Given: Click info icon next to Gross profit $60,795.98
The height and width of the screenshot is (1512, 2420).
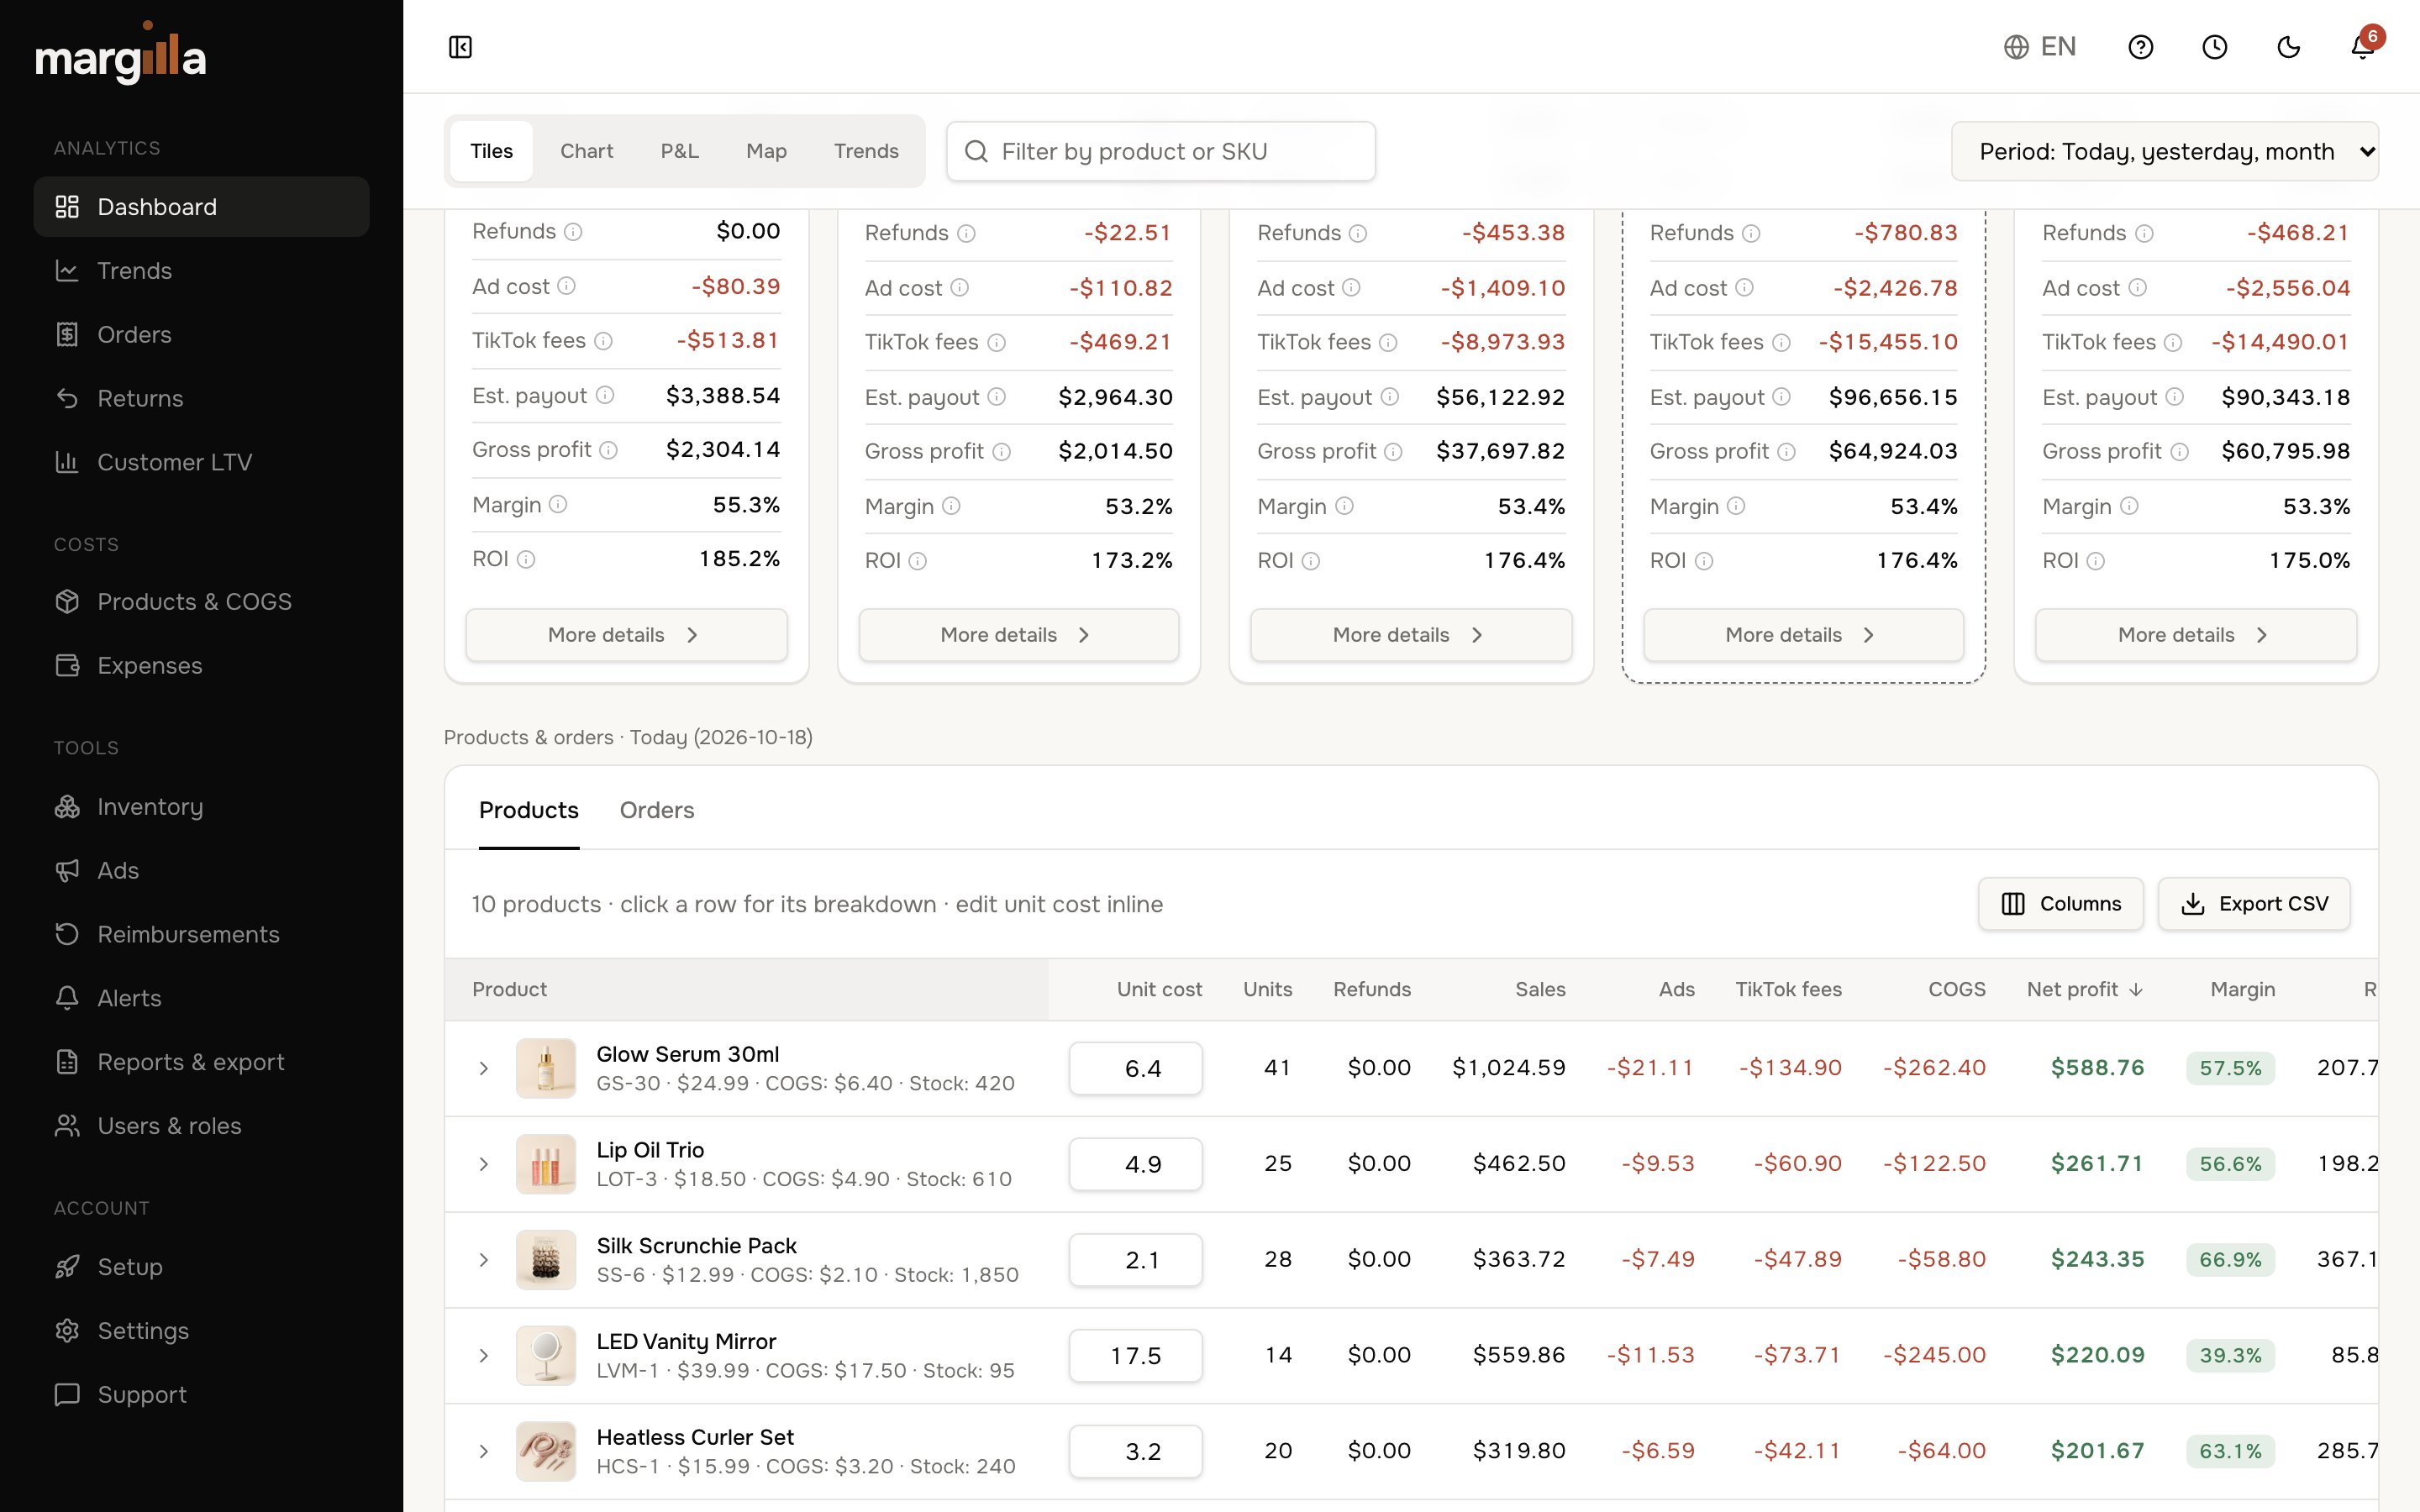Looking at the screenshot, I should 2180,452.
